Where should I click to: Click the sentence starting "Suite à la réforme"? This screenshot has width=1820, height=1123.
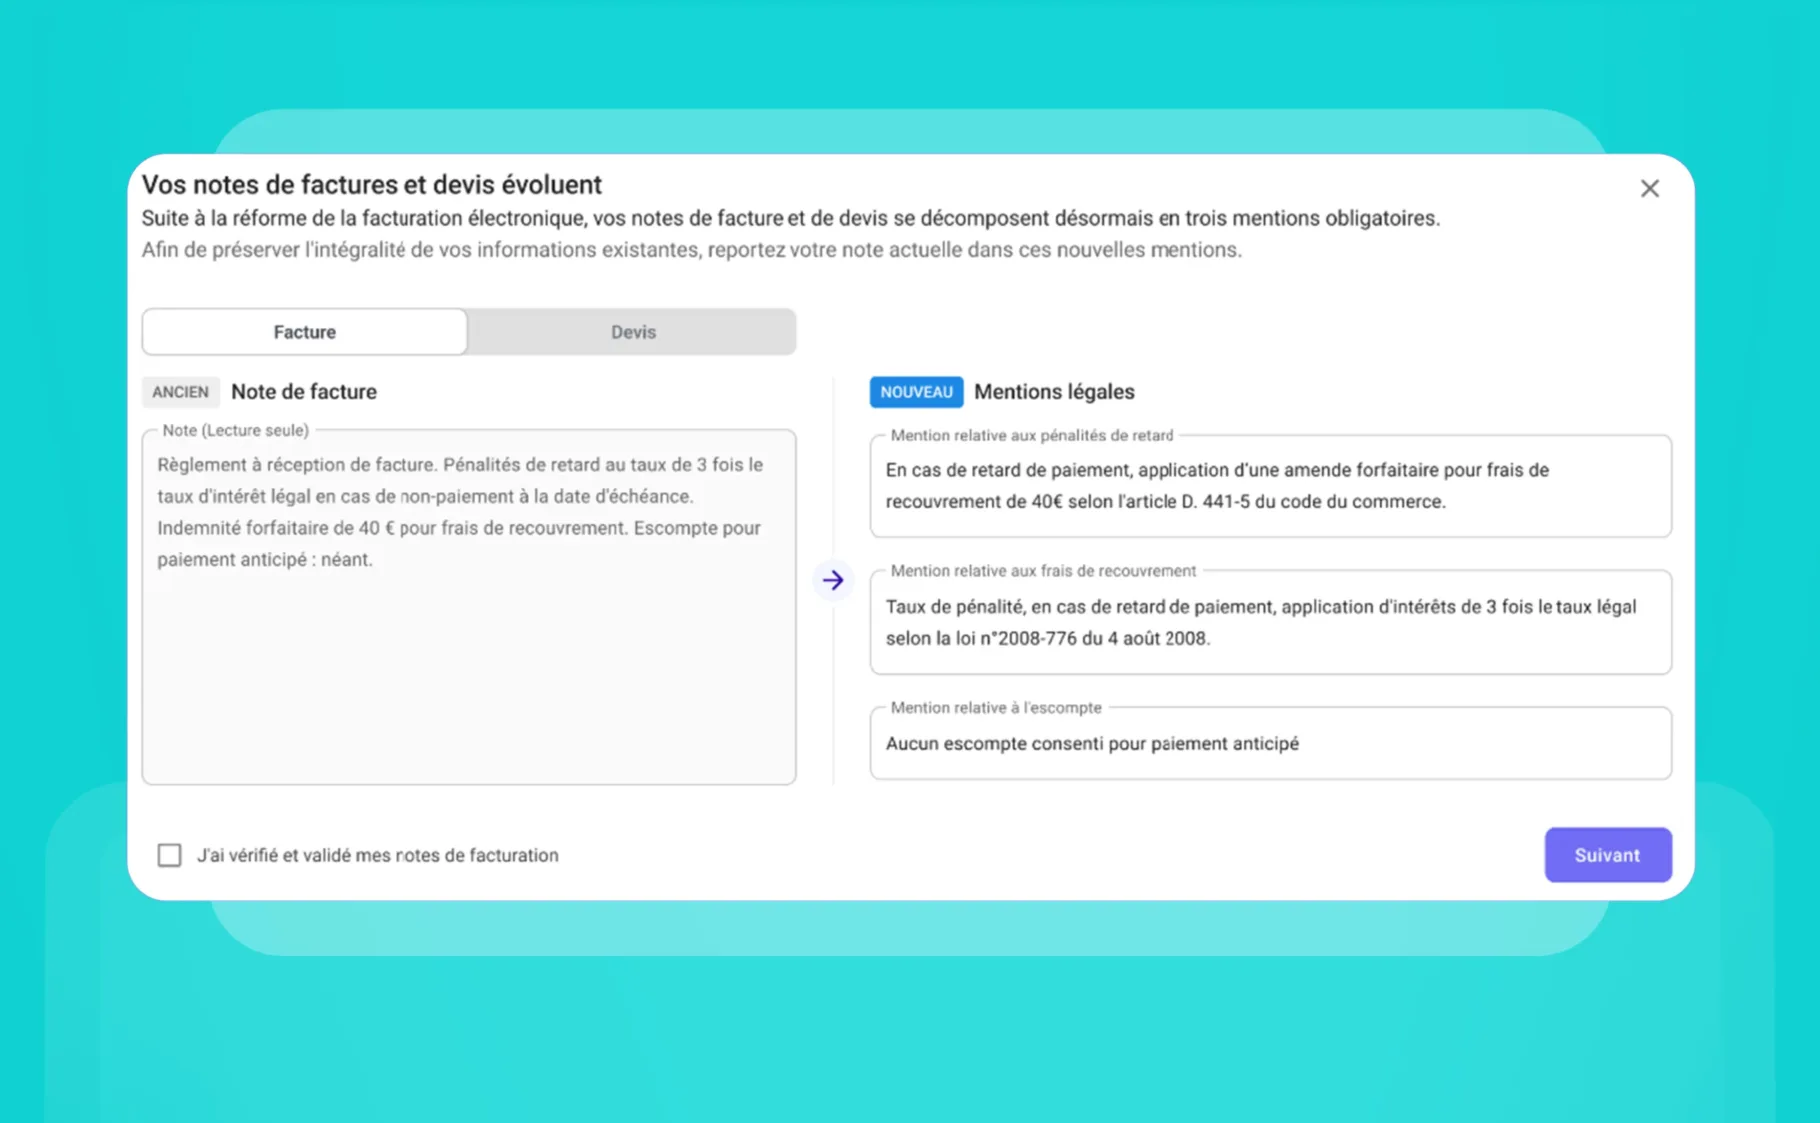click(791, 218)
